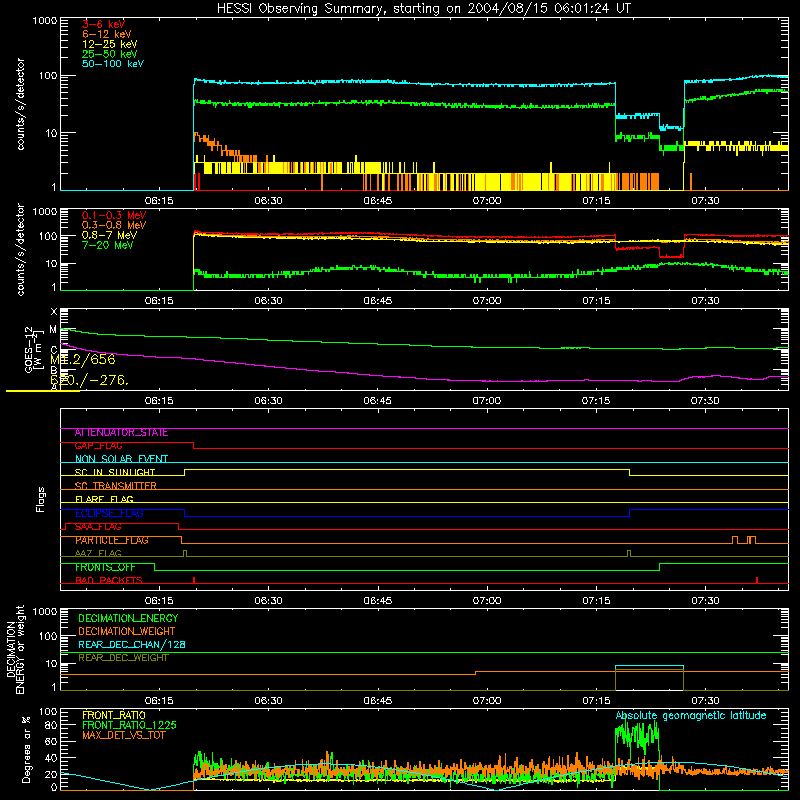Click the REAR_DEC_WEIGHT legend label
The height and width of the screenshot is (800, 800).
[x=123, y=658]
